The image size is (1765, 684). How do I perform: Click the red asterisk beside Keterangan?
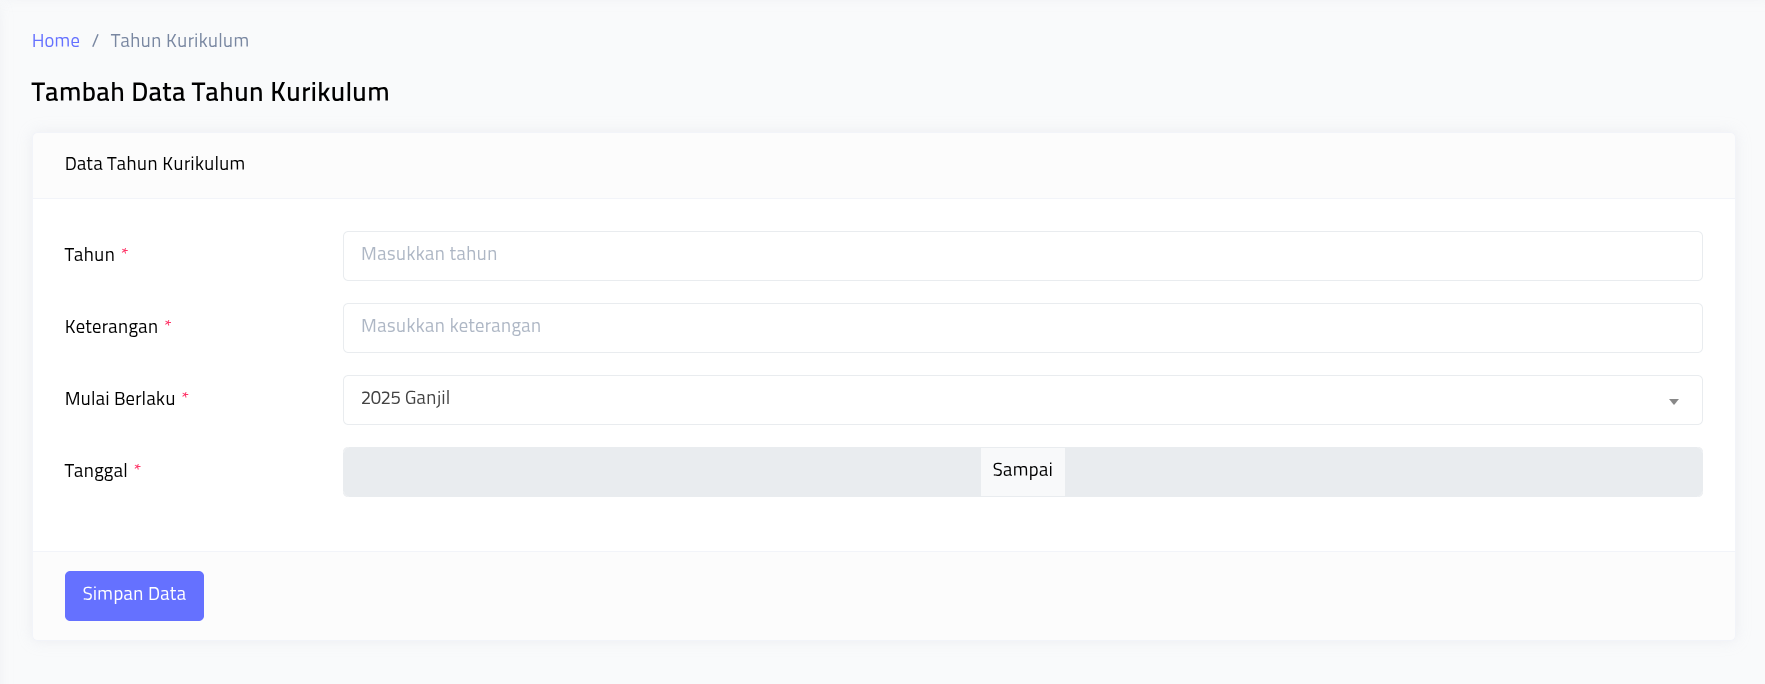168,324
